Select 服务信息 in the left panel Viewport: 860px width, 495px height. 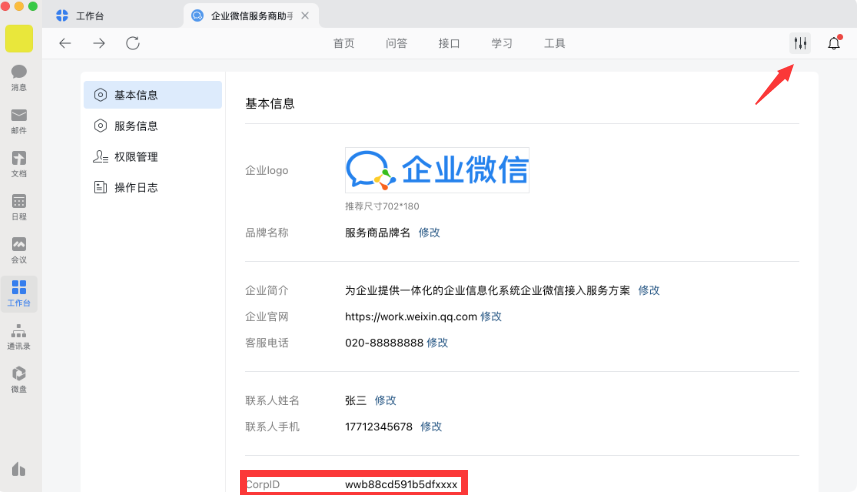point(136,126)
